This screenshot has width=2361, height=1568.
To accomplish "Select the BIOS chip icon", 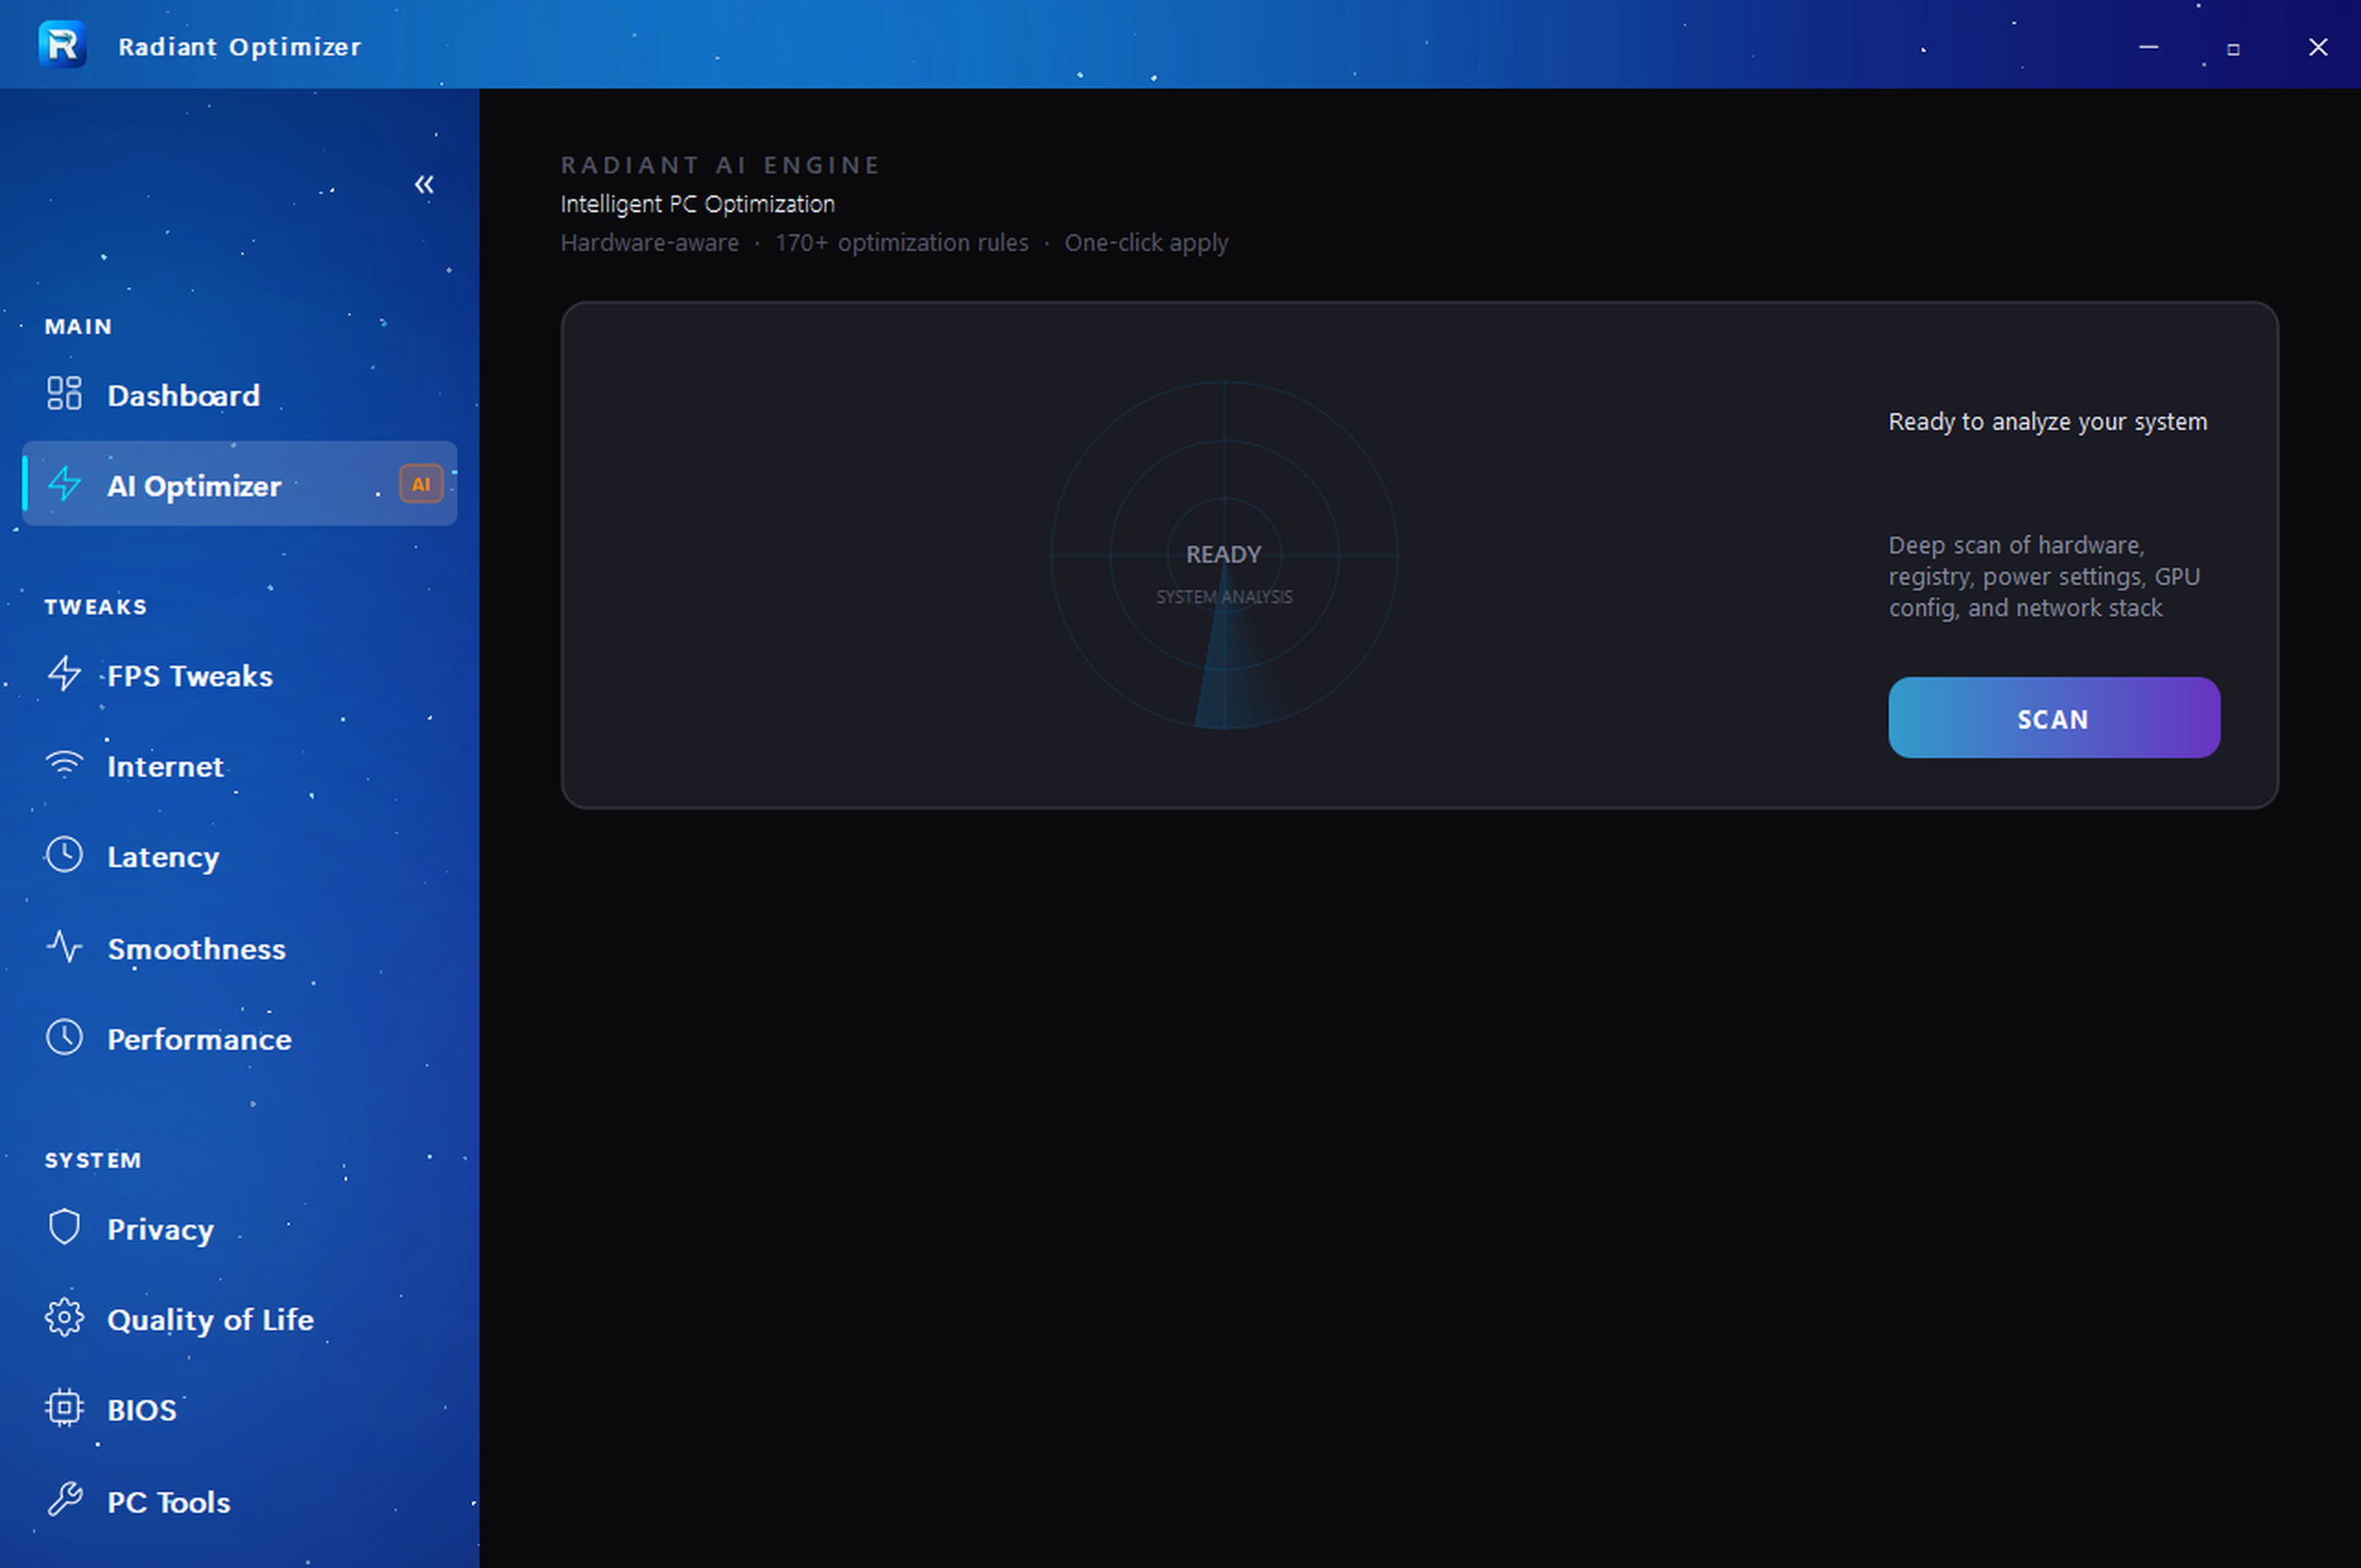I will [x=64, y=1408].
